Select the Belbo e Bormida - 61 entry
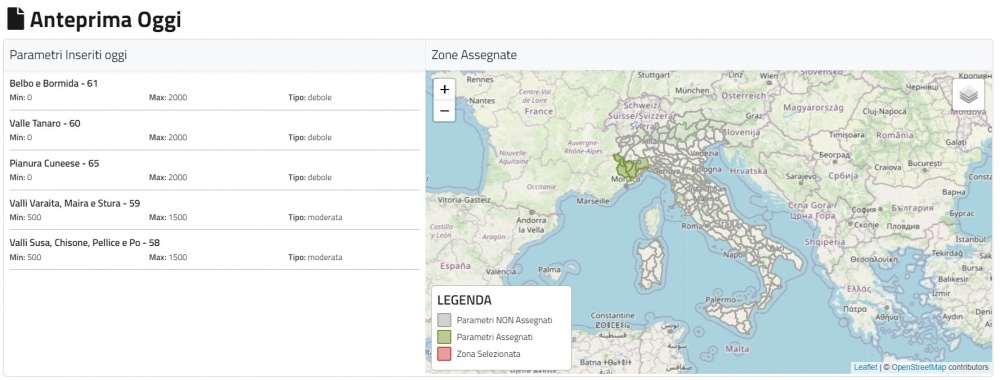Viewport: 1000px width, 380px height. pos(214,91)
